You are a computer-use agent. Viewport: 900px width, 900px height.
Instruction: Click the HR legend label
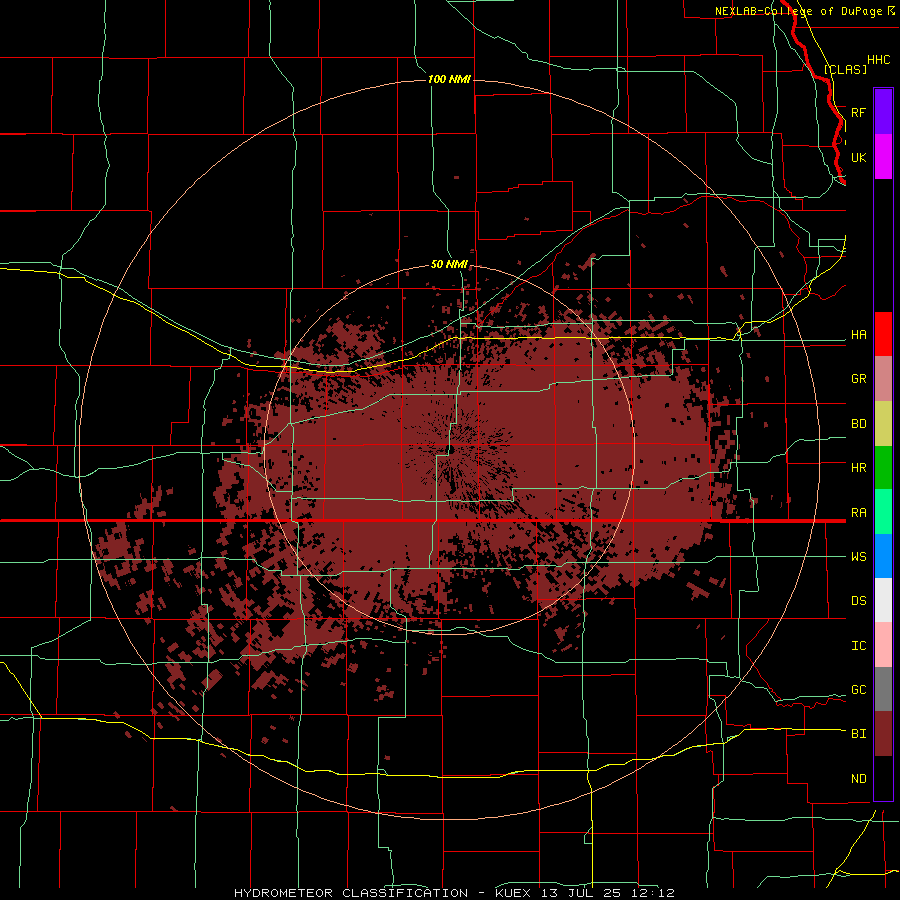[x=858, y=468]
